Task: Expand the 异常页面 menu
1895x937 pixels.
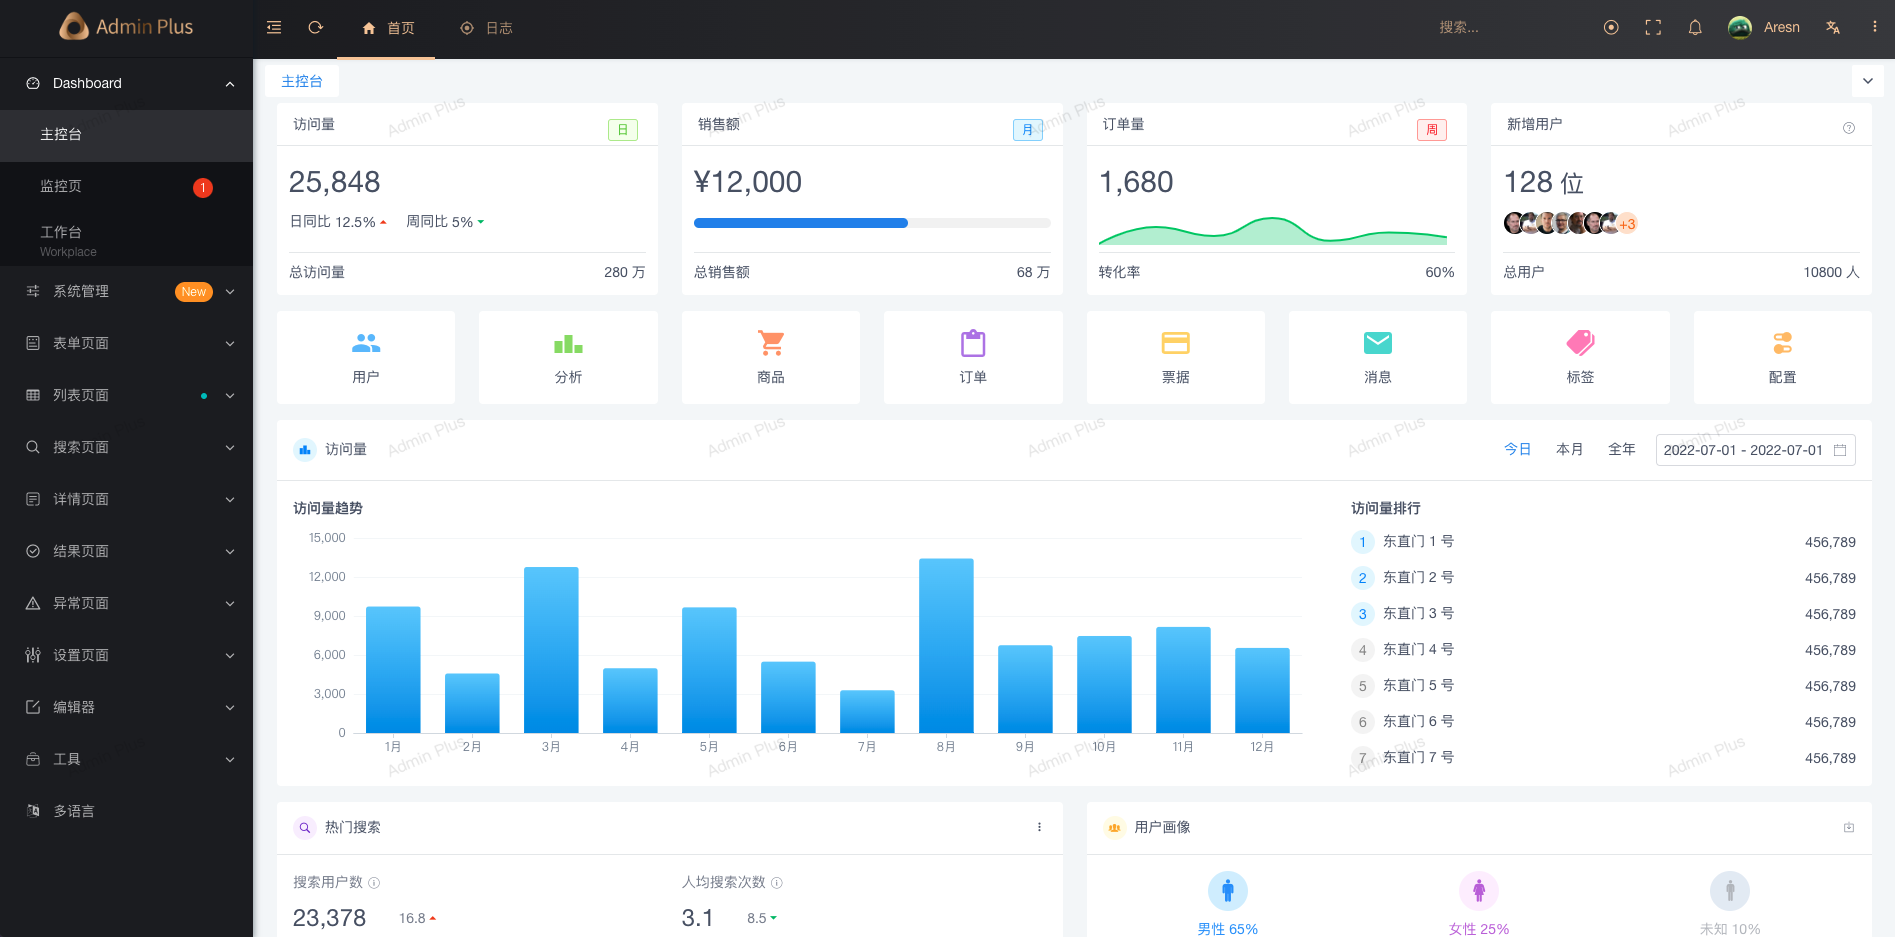Action: [126, 604]
